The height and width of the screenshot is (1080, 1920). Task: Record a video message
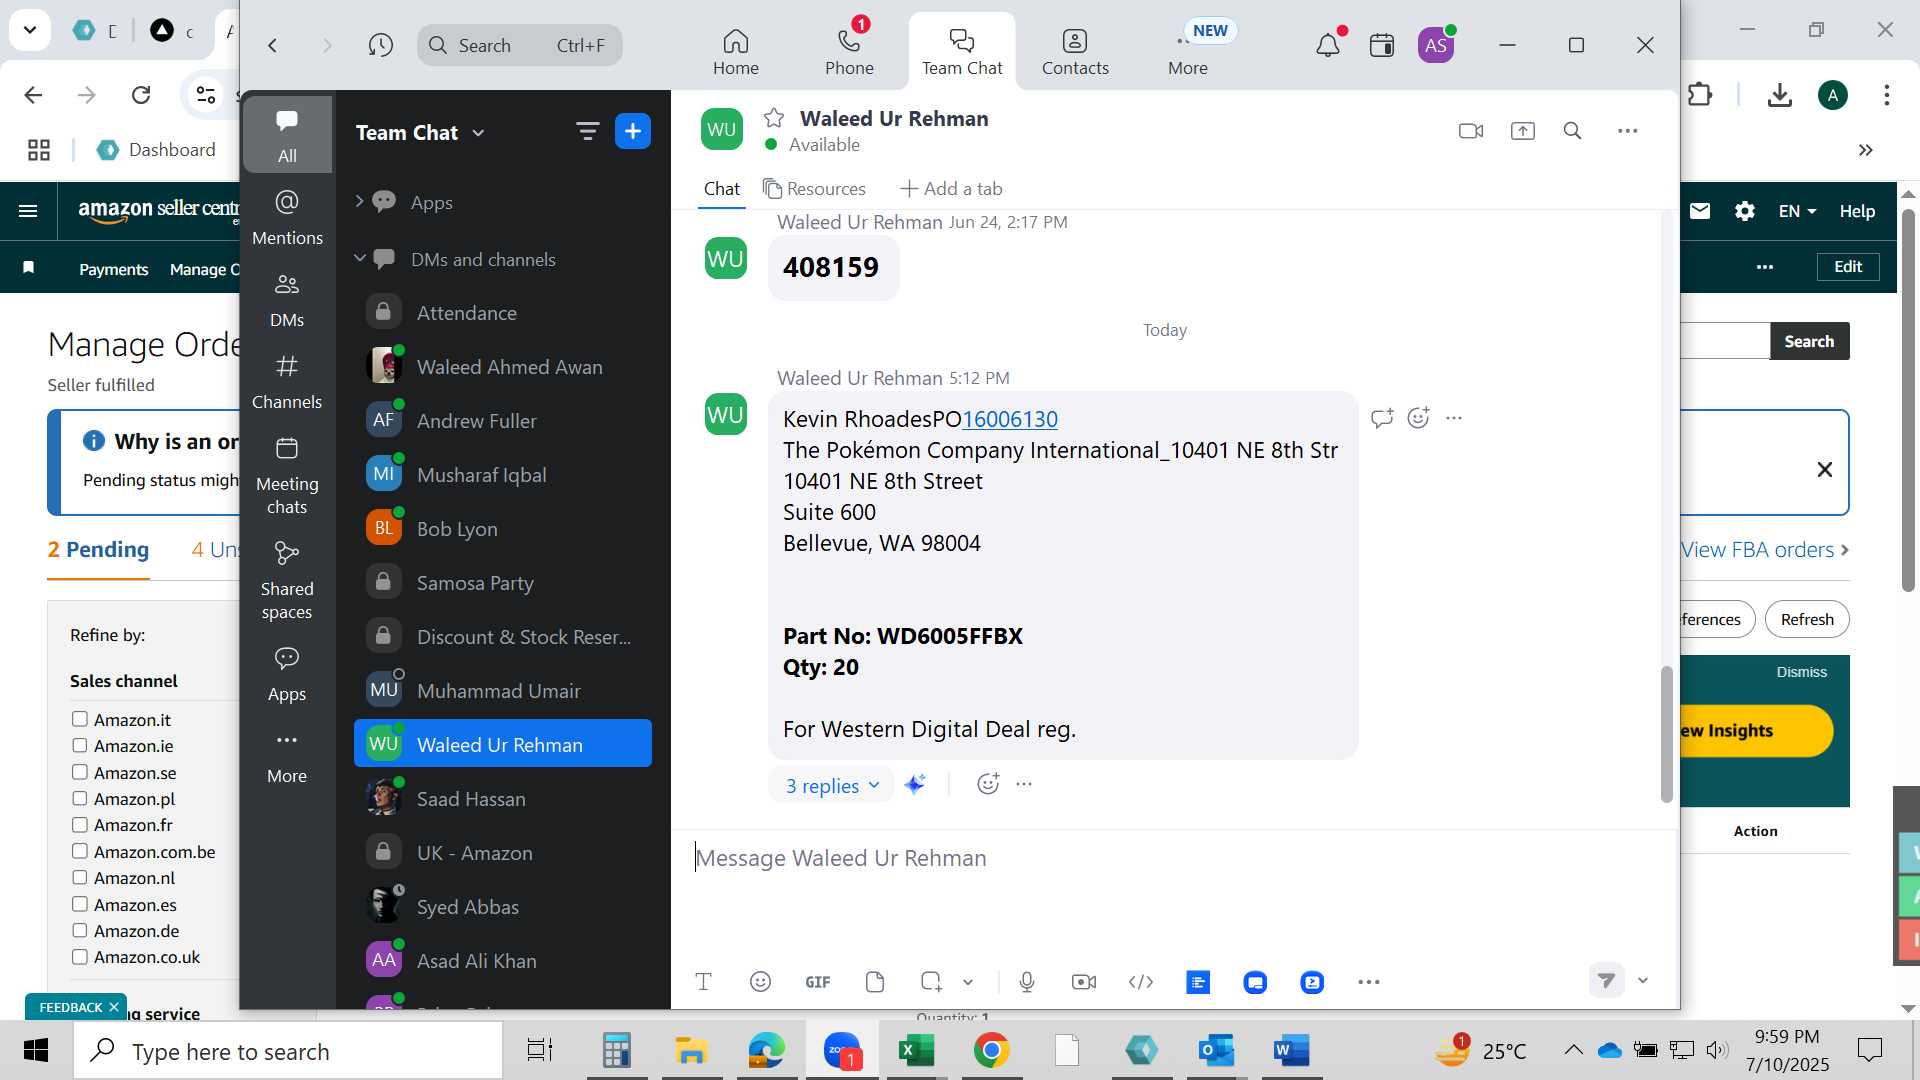point(1084,982)
